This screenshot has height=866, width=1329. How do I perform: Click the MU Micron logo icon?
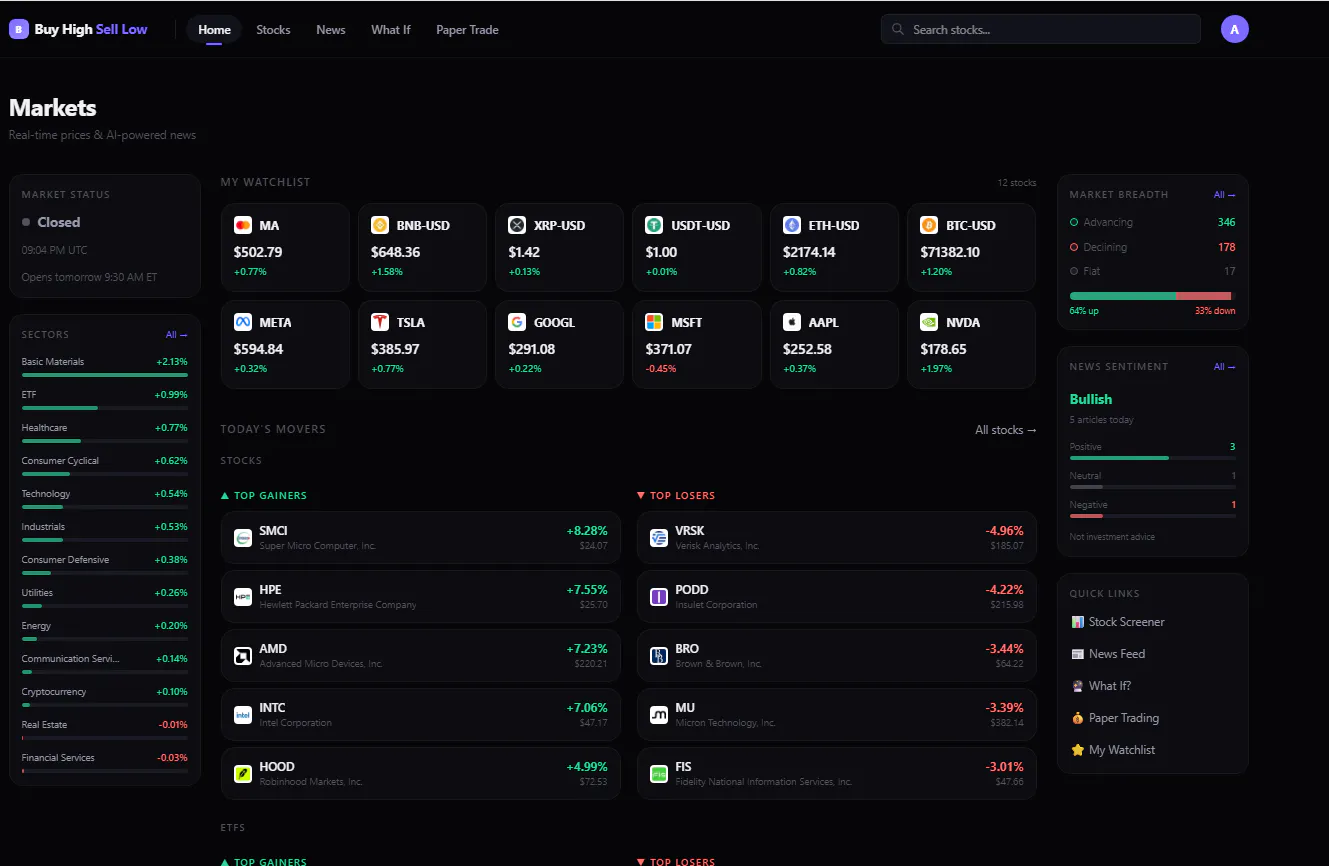click(659, 715)
